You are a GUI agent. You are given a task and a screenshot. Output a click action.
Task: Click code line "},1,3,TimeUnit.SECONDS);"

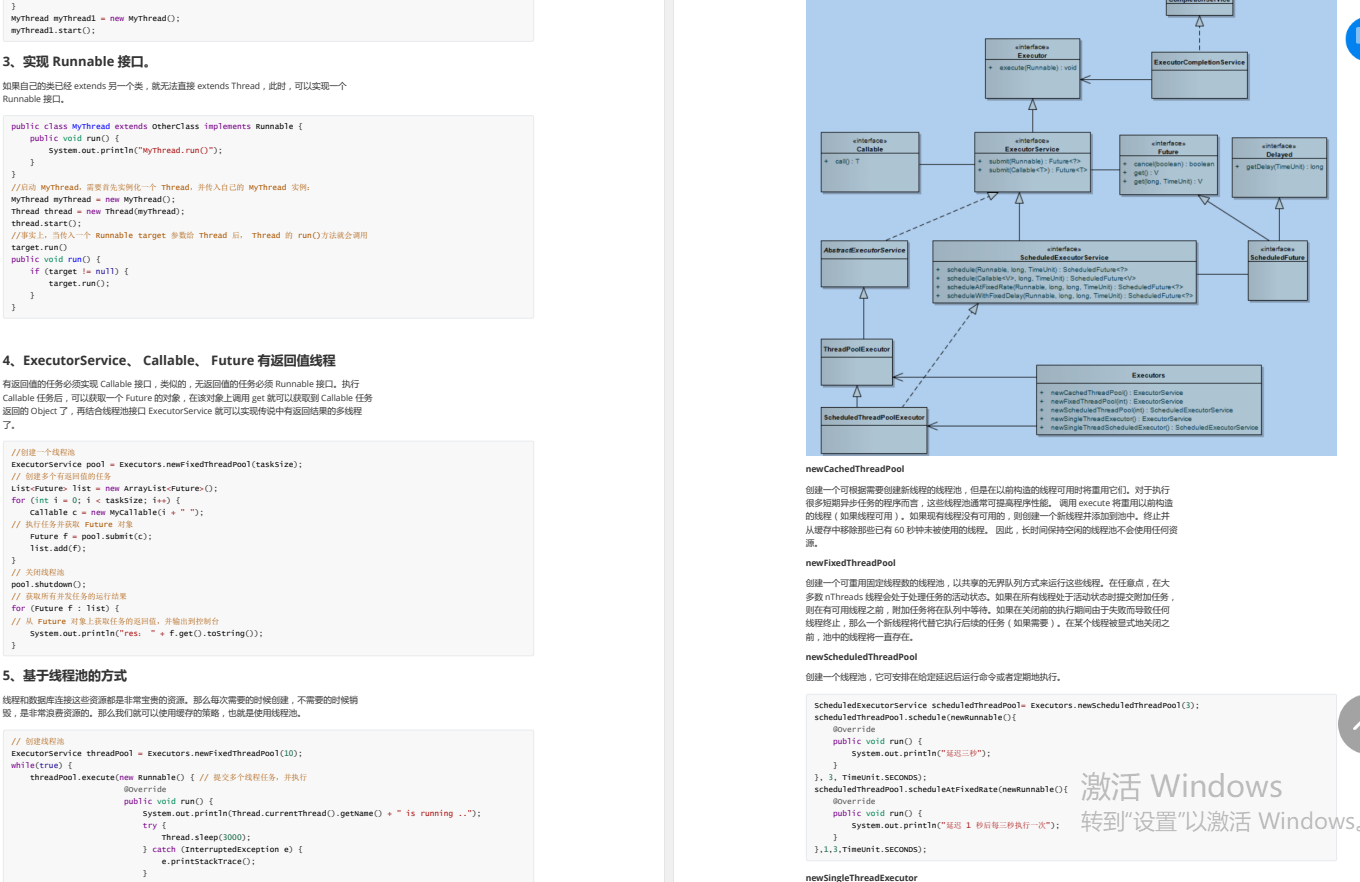[x=870, y=849]
